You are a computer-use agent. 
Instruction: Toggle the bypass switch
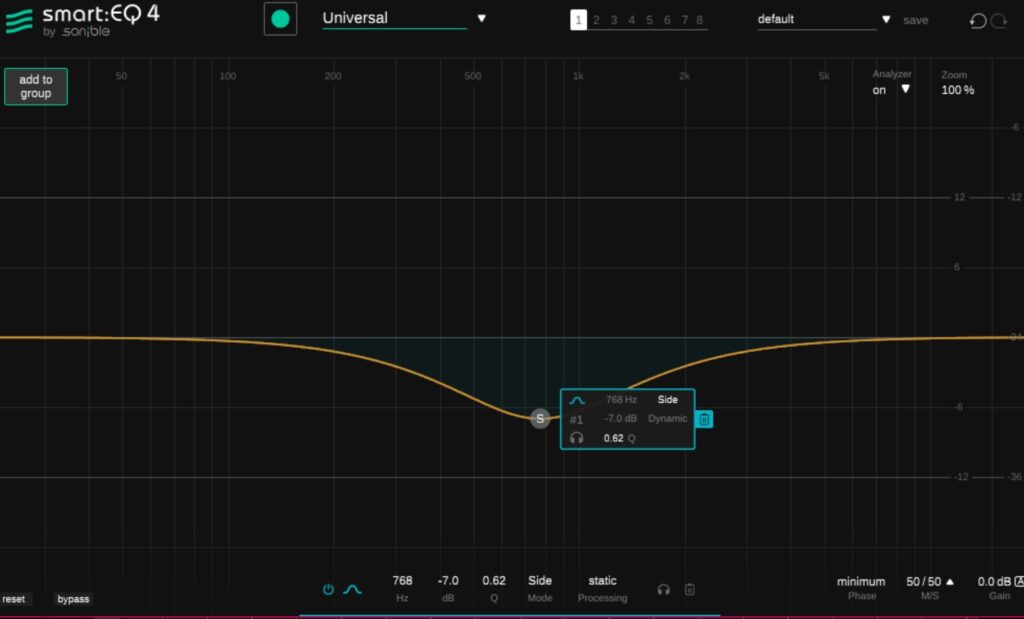73,599
